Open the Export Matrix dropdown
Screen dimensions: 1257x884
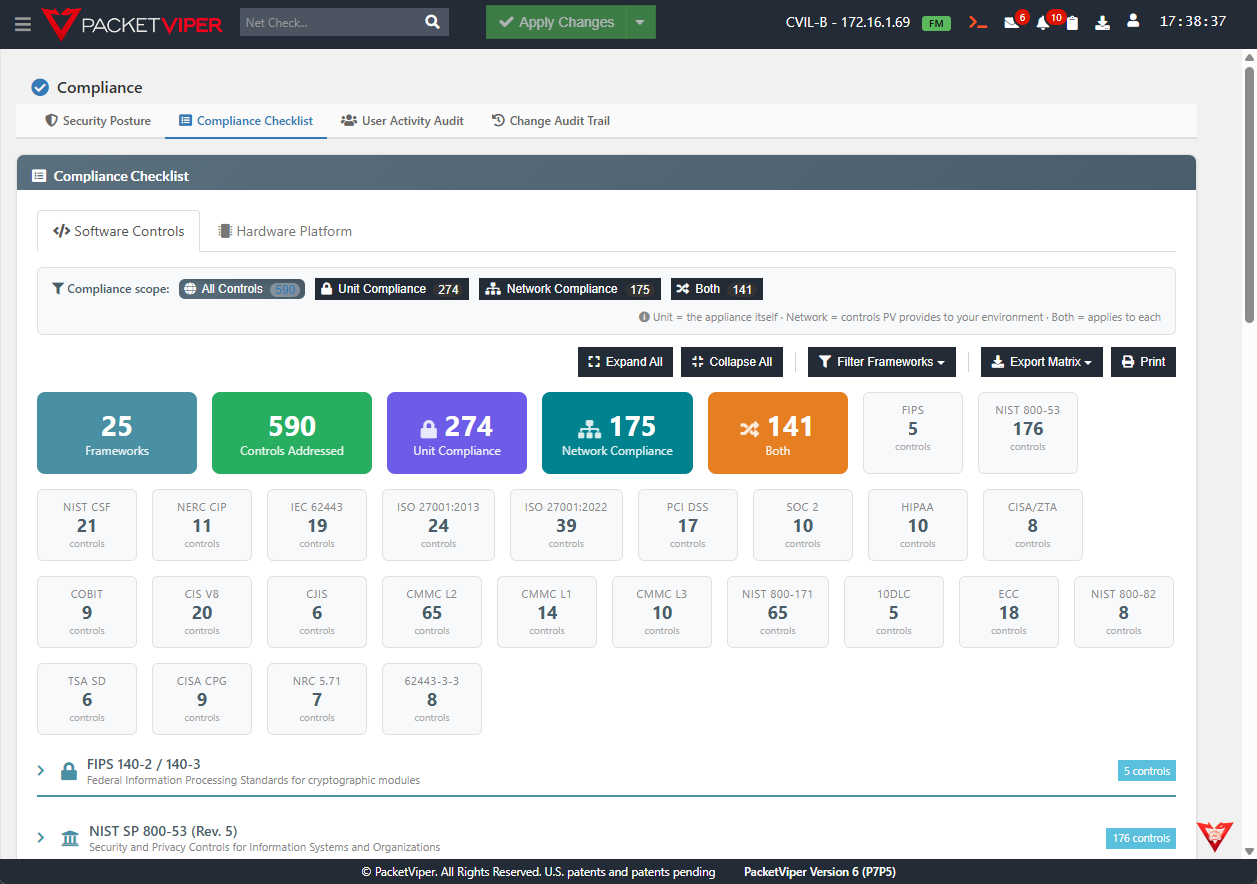click(x=1042, y=362)
